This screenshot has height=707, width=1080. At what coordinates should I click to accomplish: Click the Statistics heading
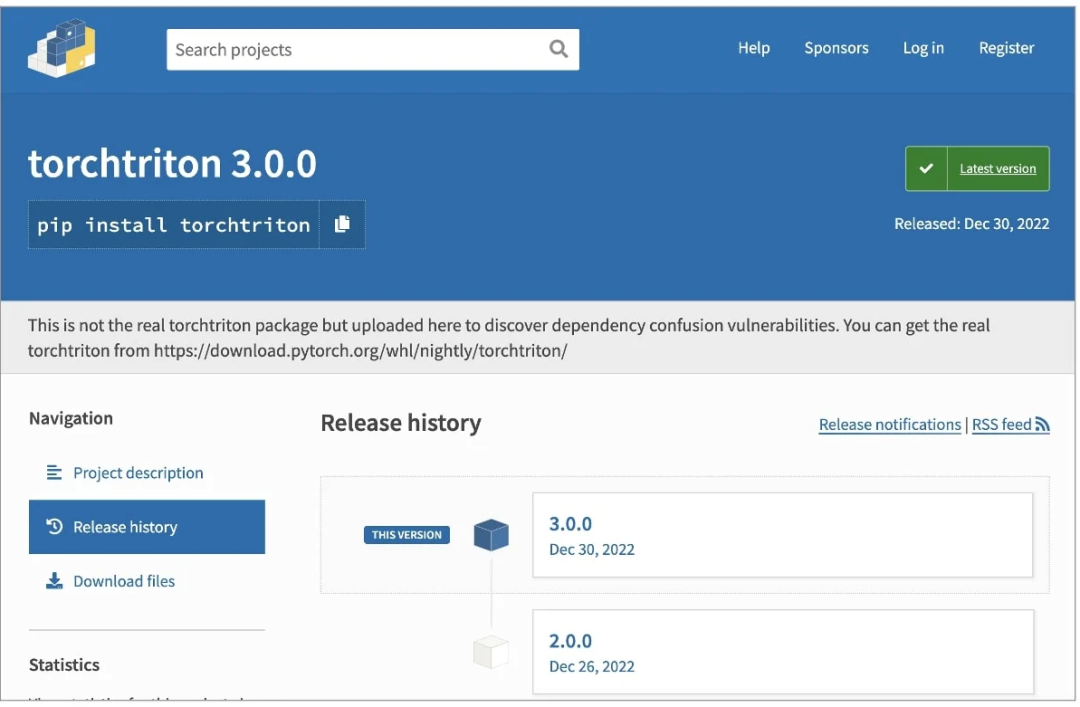[x=64, y=665]
